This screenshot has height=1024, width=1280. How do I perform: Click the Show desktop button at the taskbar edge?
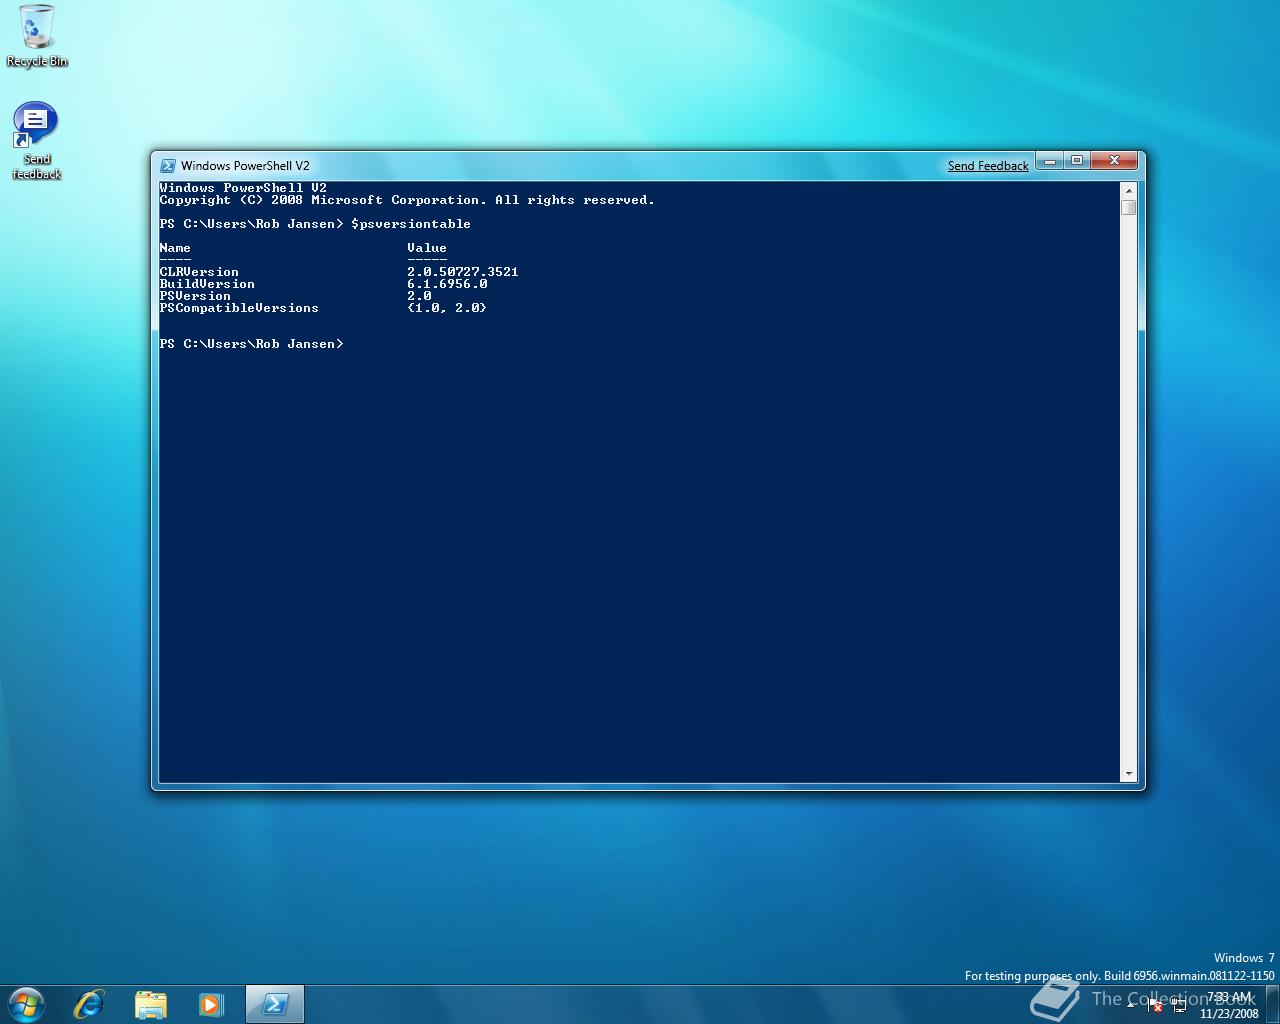pos(1273,1005)
